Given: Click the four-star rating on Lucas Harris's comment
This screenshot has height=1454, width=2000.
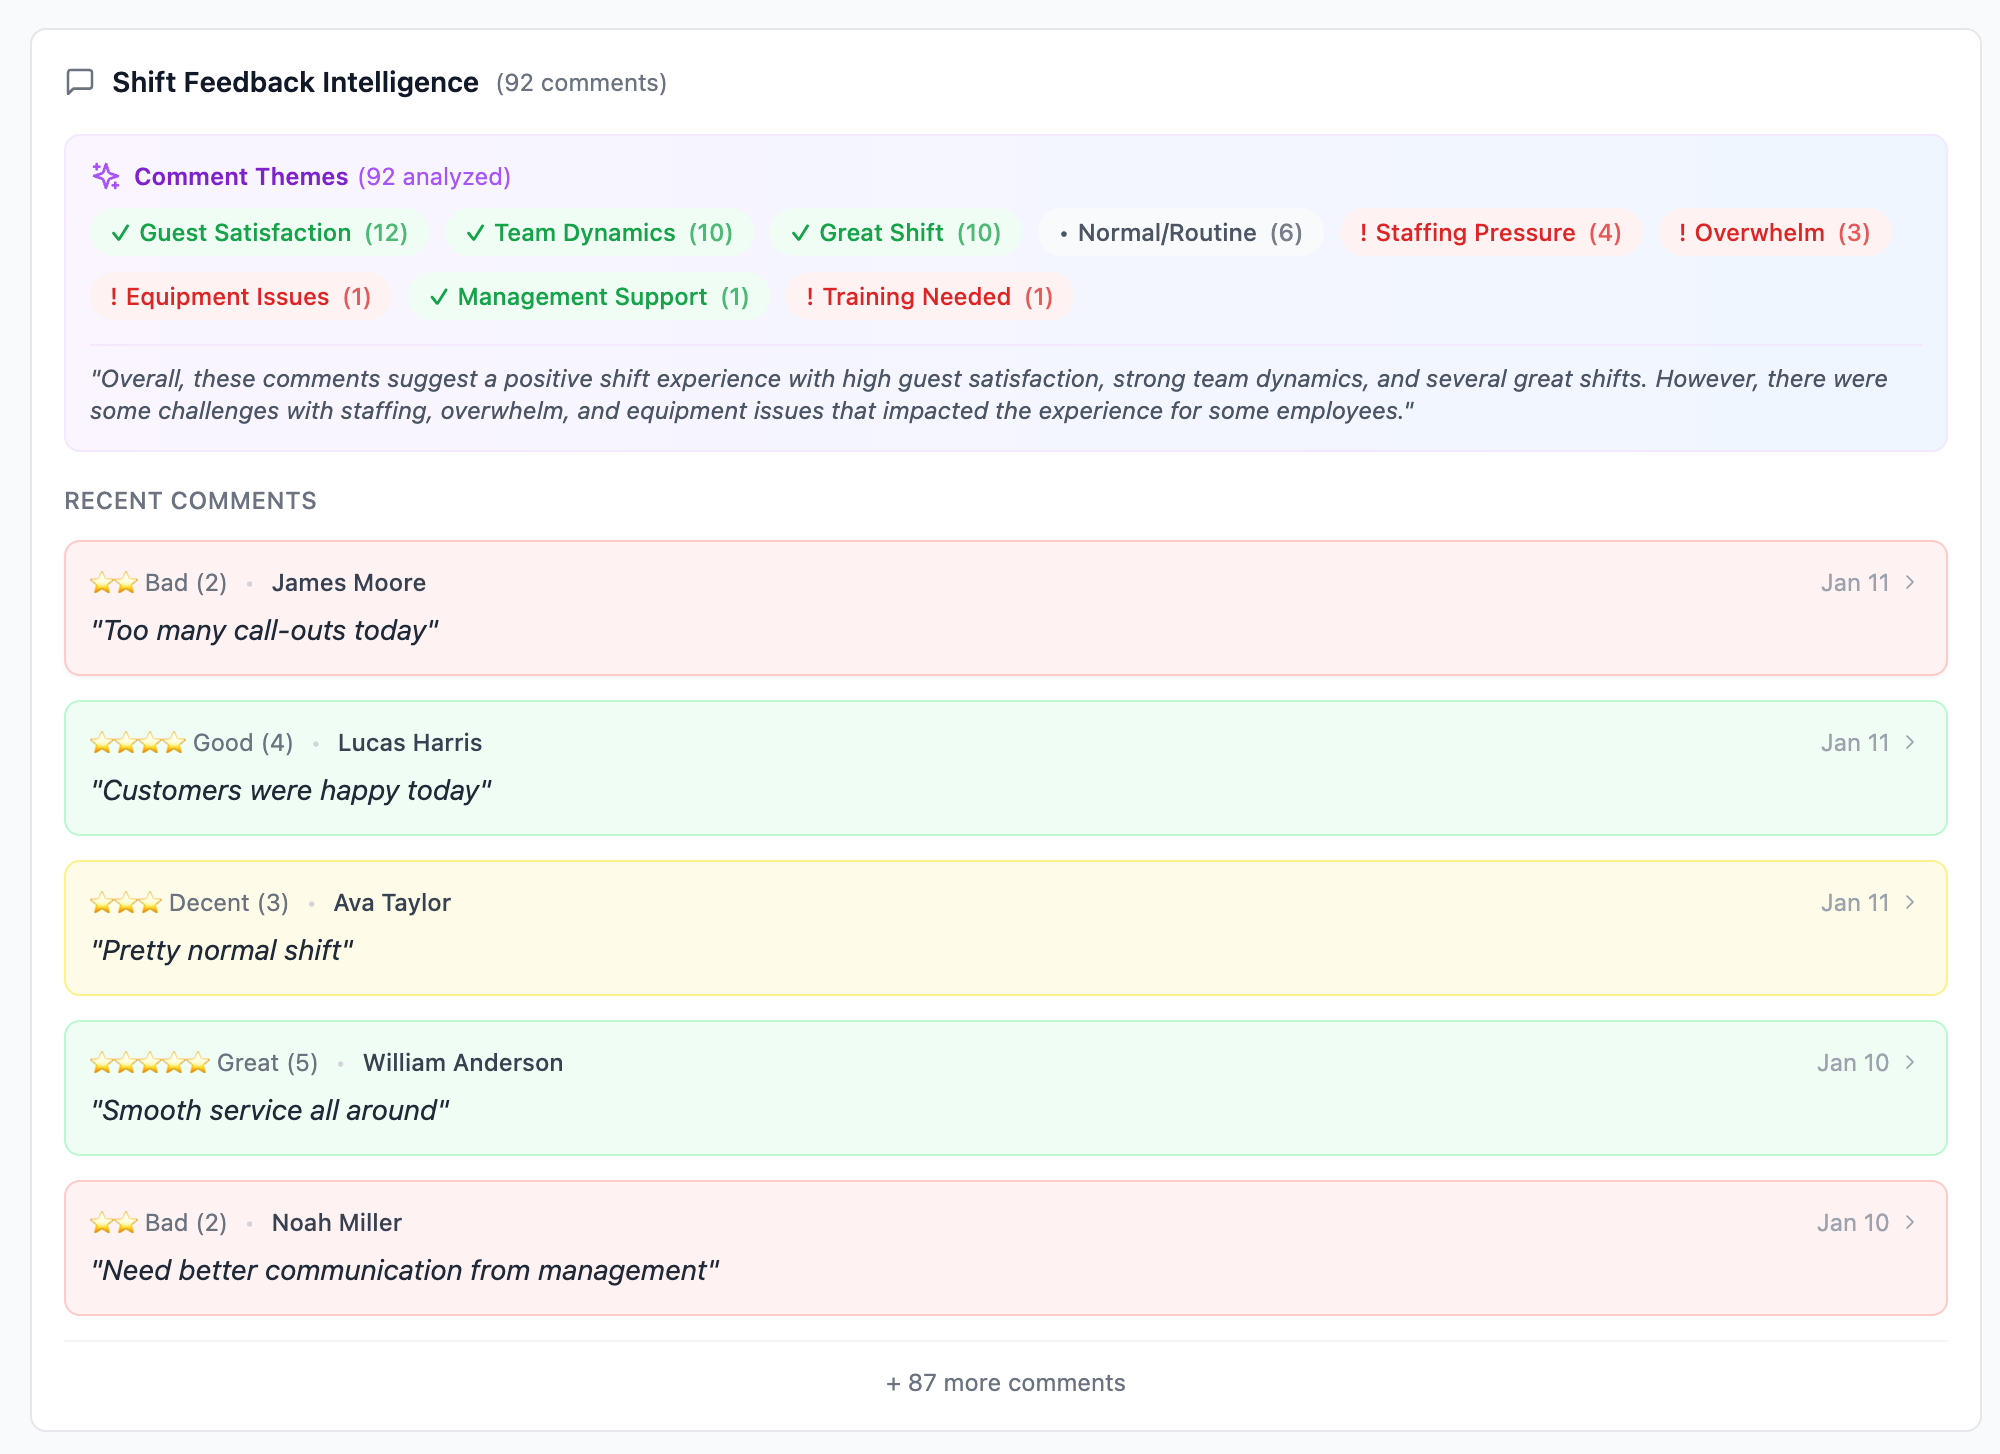Looking at the screenshot, I should (137, 742).
